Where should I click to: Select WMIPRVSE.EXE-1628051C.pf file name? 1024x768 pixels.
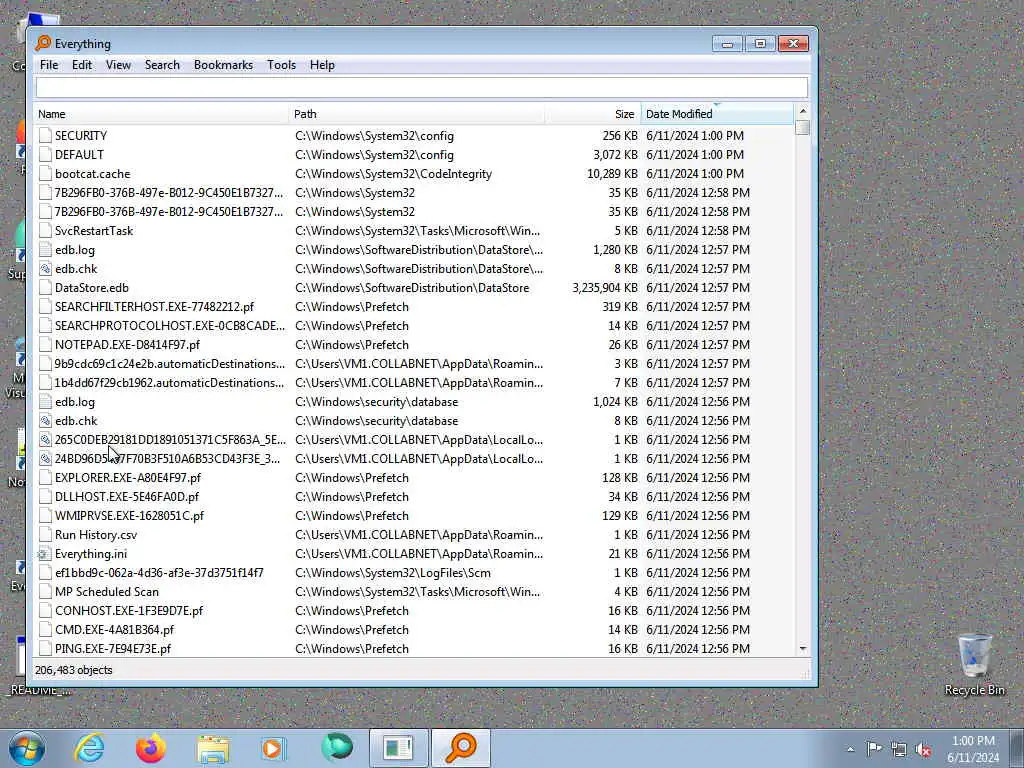point(129,515)
